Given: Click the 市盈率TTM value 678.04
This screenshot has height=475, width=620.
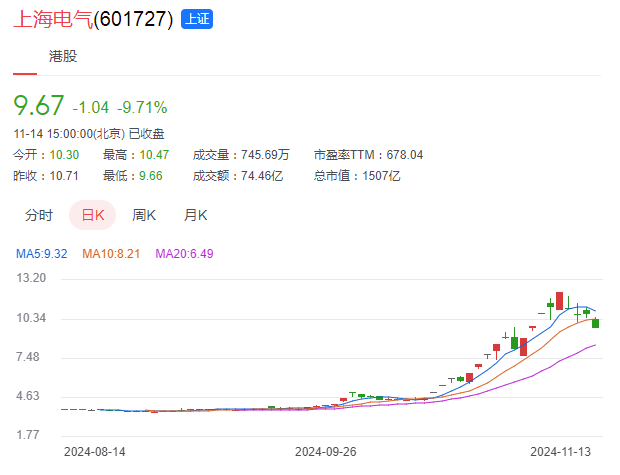Looking at the screenshot, I should (x=405, y=155).
